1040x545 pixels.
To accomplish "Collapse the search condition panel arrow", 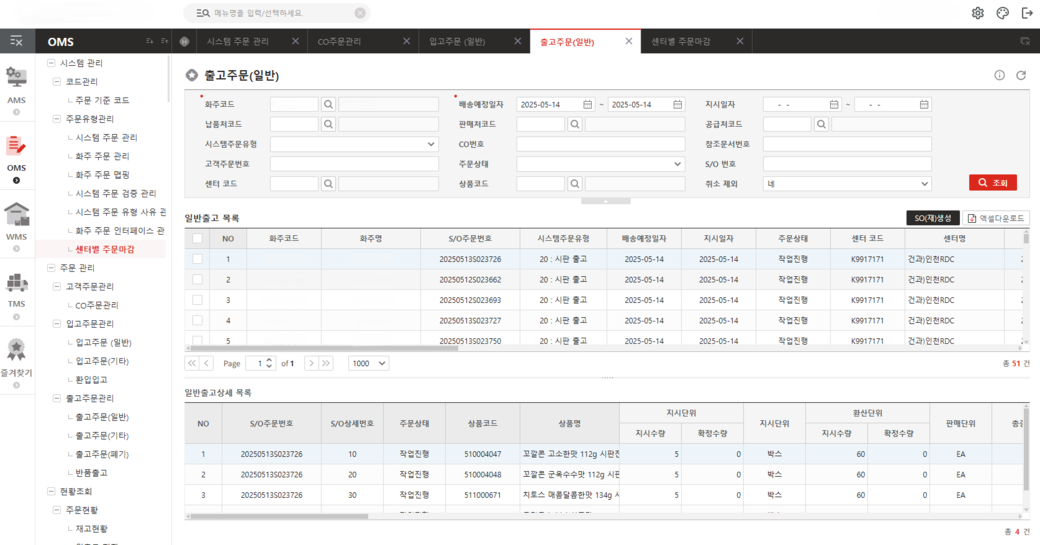I will 606,200.
